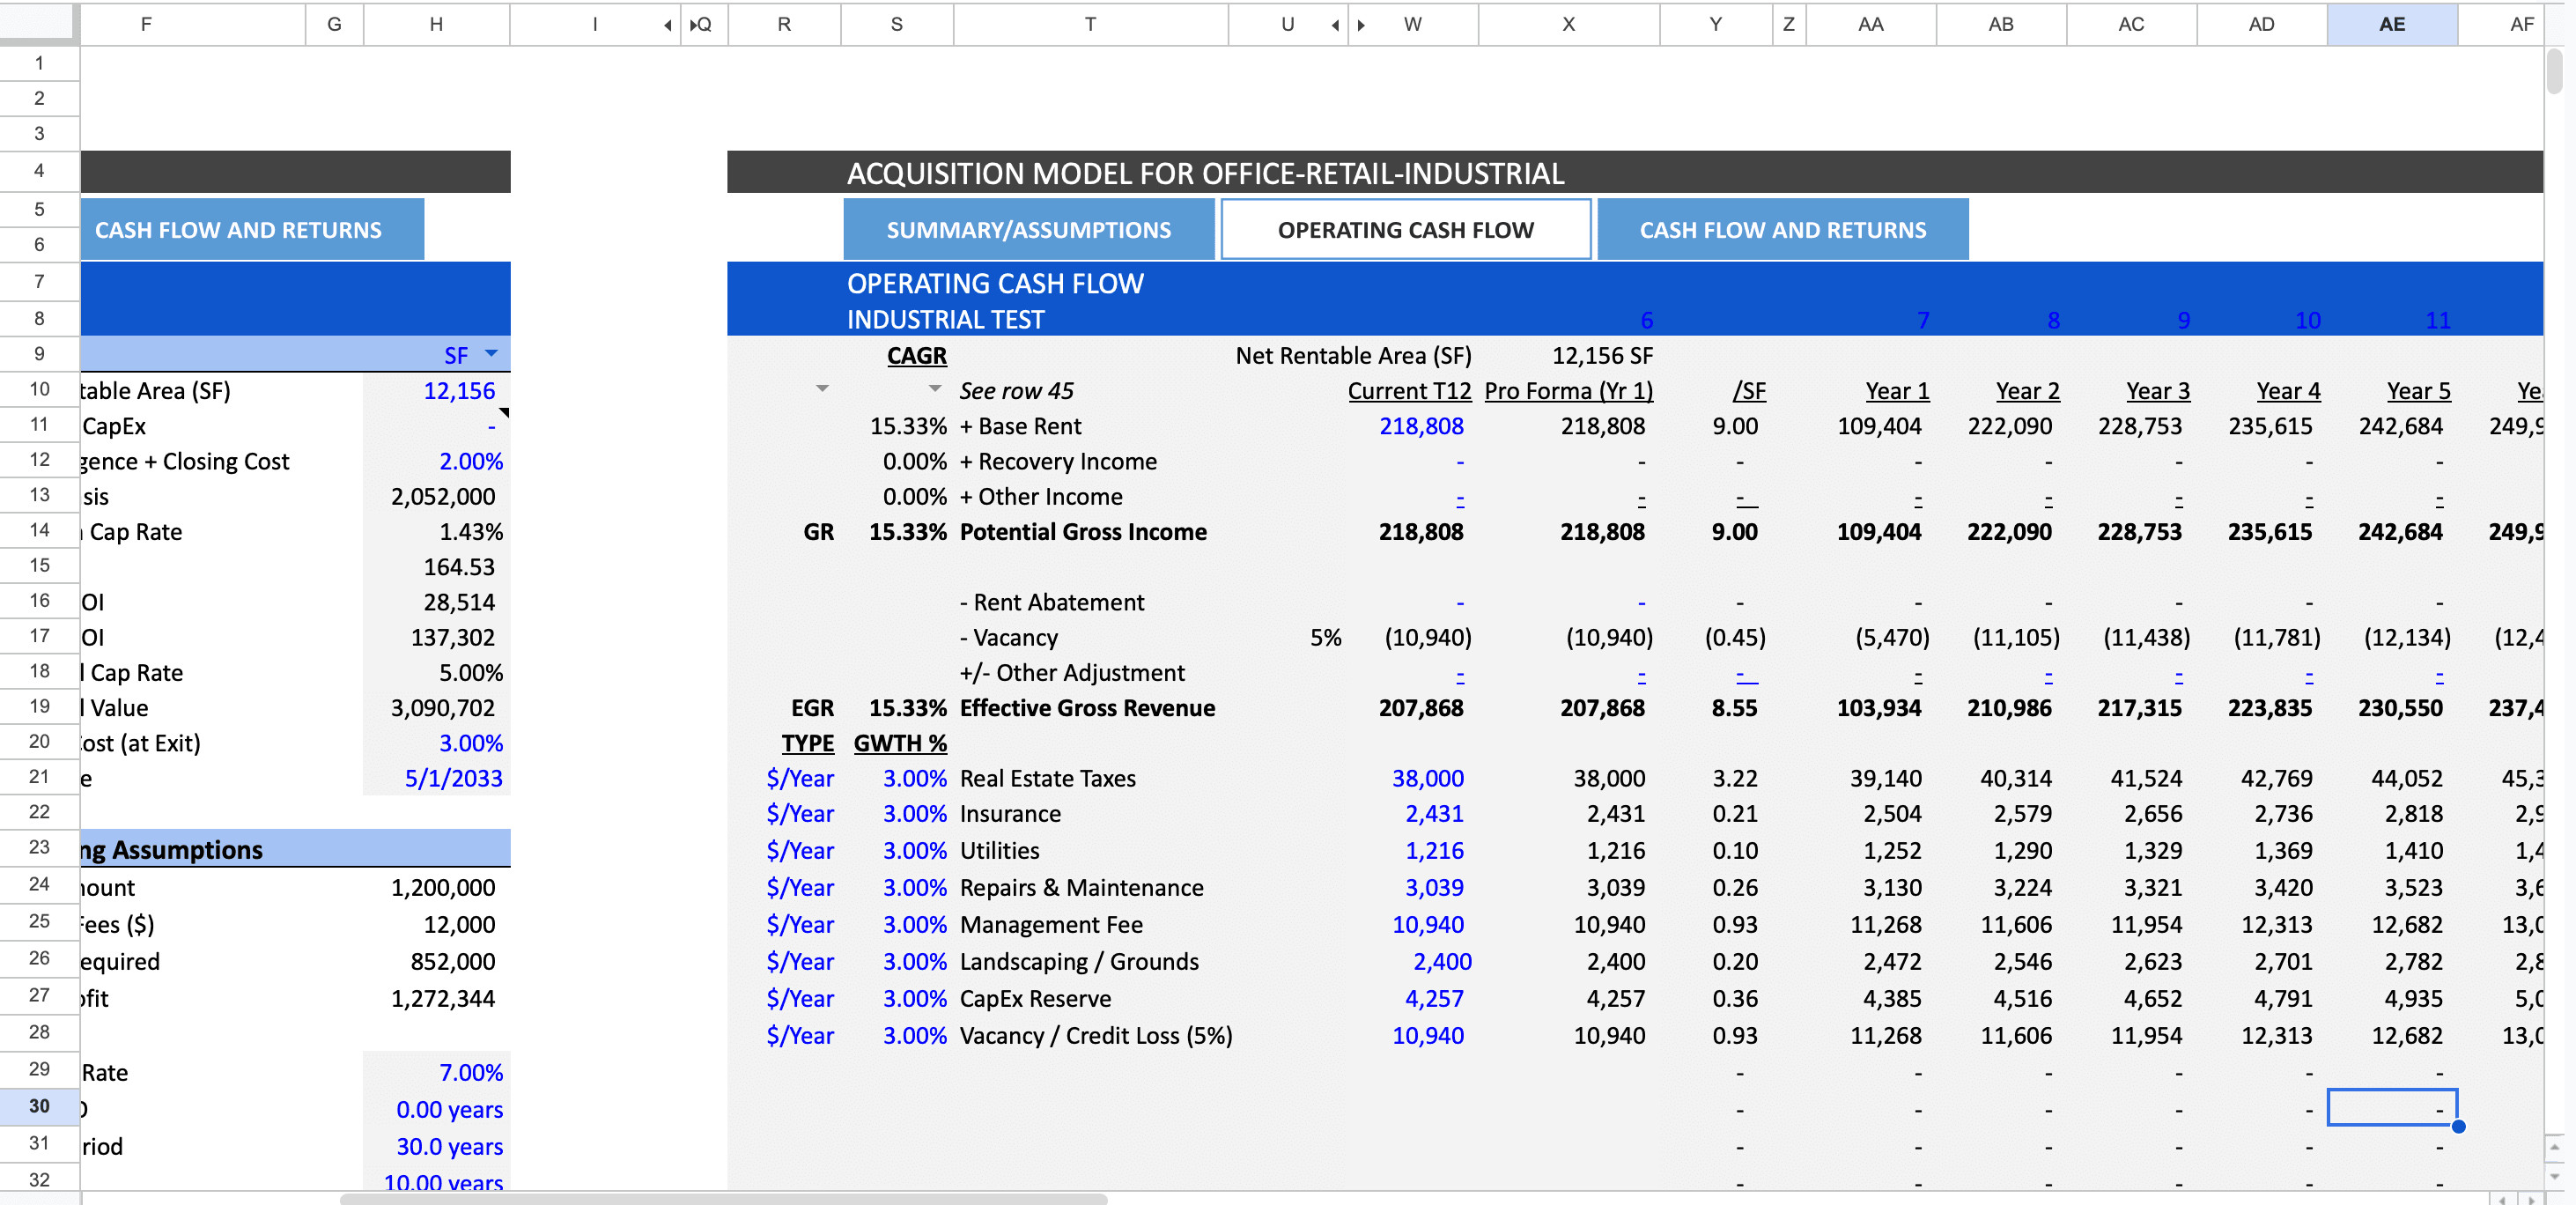The width and height of the screenshot is (2576, 1205).
Task: Open CASH FLOW AND RETURNS tab beside Operating Cash Flow
Action: [1782, 230]
